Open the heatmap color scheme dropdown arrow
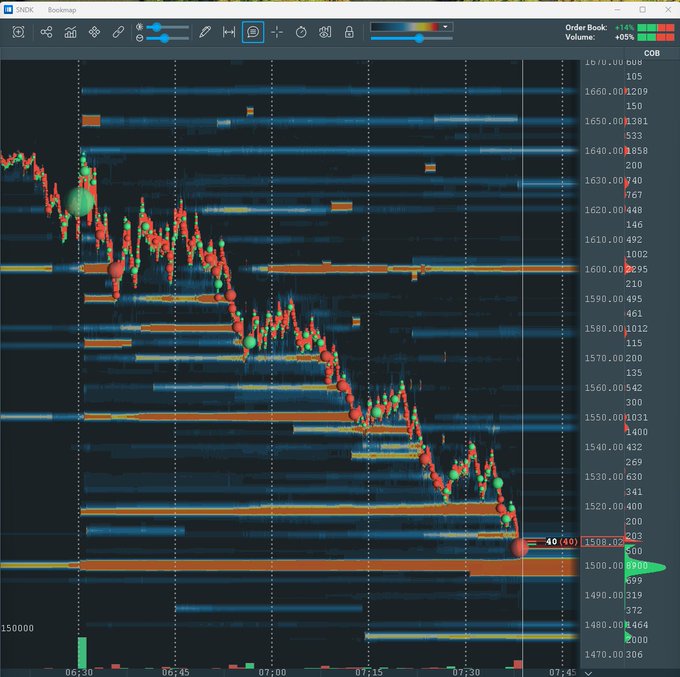Image resolution: width=680 pixels, height=677 pixels. 445,27
